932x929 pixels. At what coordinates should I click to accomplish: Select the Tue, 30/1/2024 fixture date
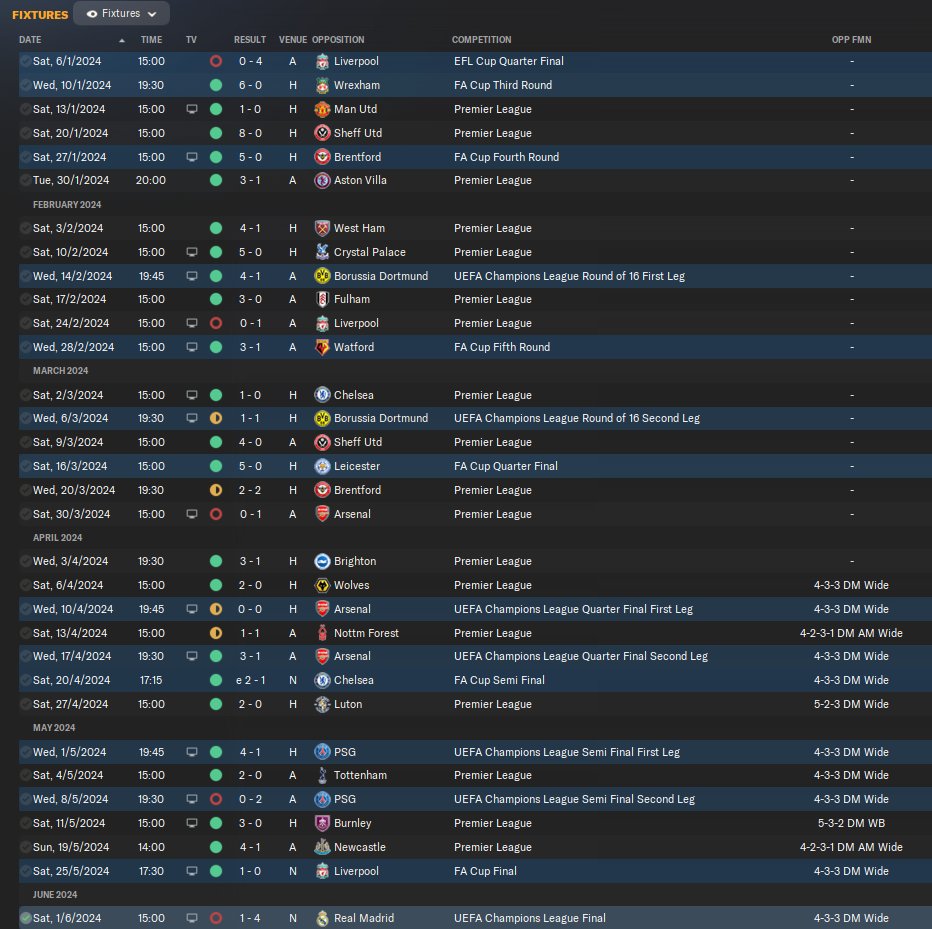(71, 180)
